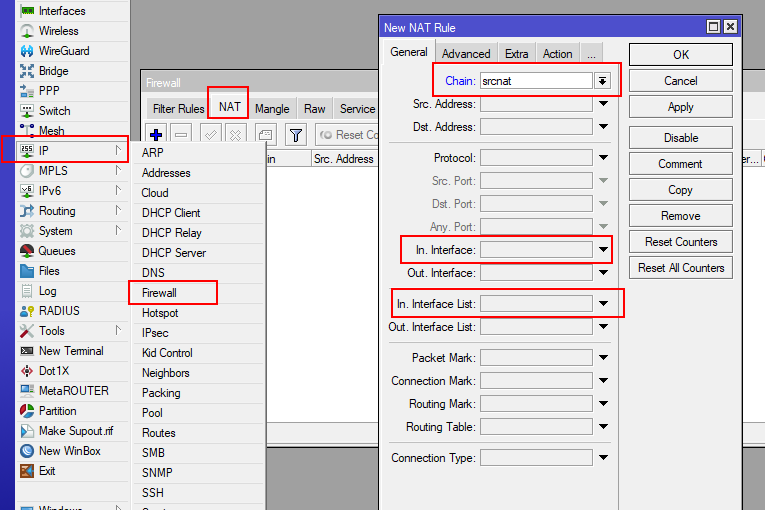Open WireGuard from the sidebar
Image resolution: width=765 pixels, height=510 pixels.
tap(63, 51)
